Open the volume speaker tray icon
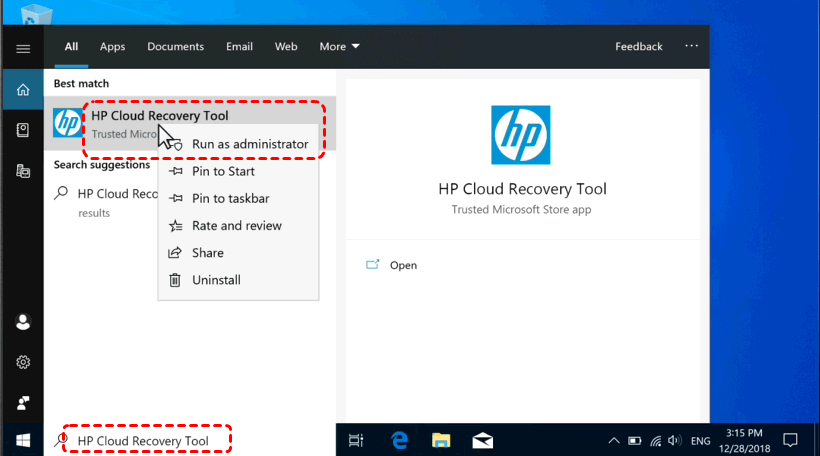Image resolution: width=820 pixels, height=456 pixels. pyautogui.click(x=675, y=441)
